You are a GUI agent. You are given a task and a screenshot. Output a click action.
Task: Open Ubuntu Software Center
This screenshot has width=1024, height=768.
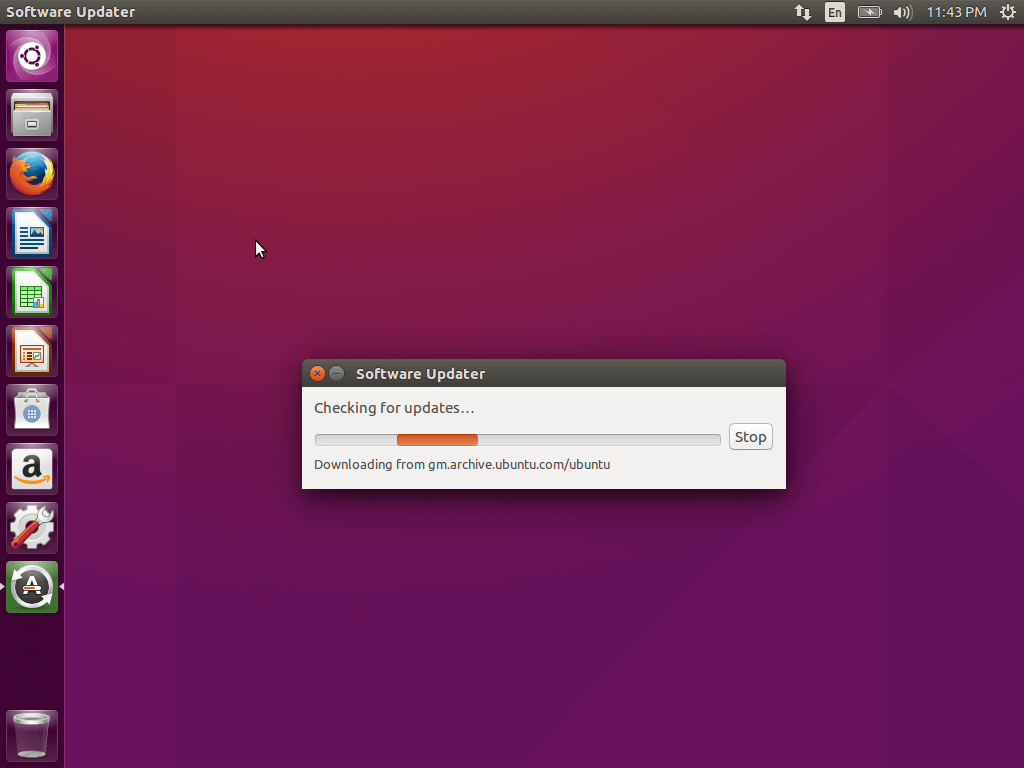coord(31,409)
